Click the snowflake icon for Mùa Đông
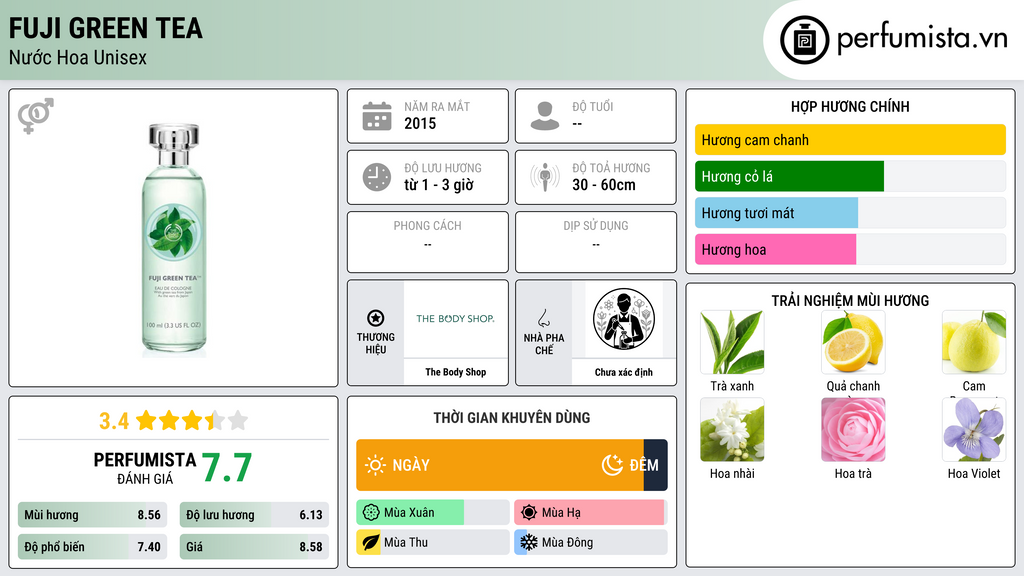Viewport: 1024px width, 576px height. point(529,542)
